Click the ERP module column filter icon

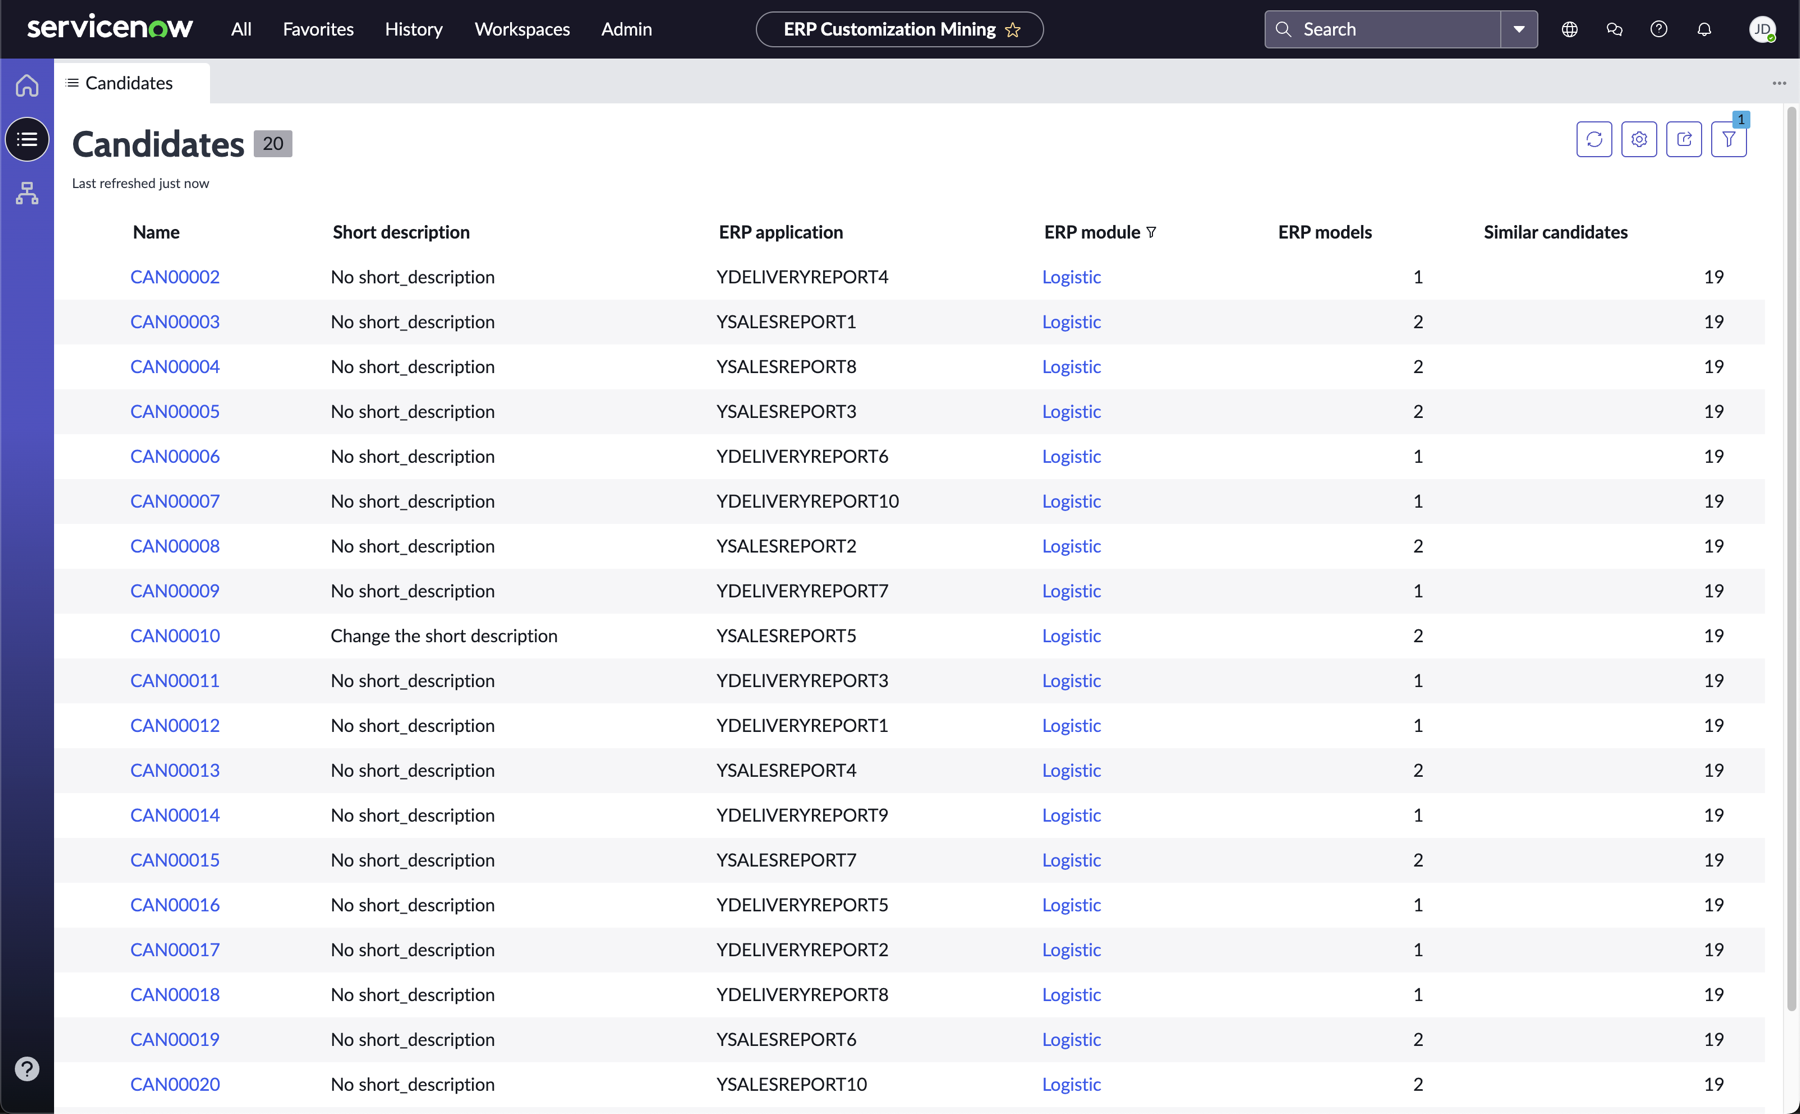click(1151, 232)
